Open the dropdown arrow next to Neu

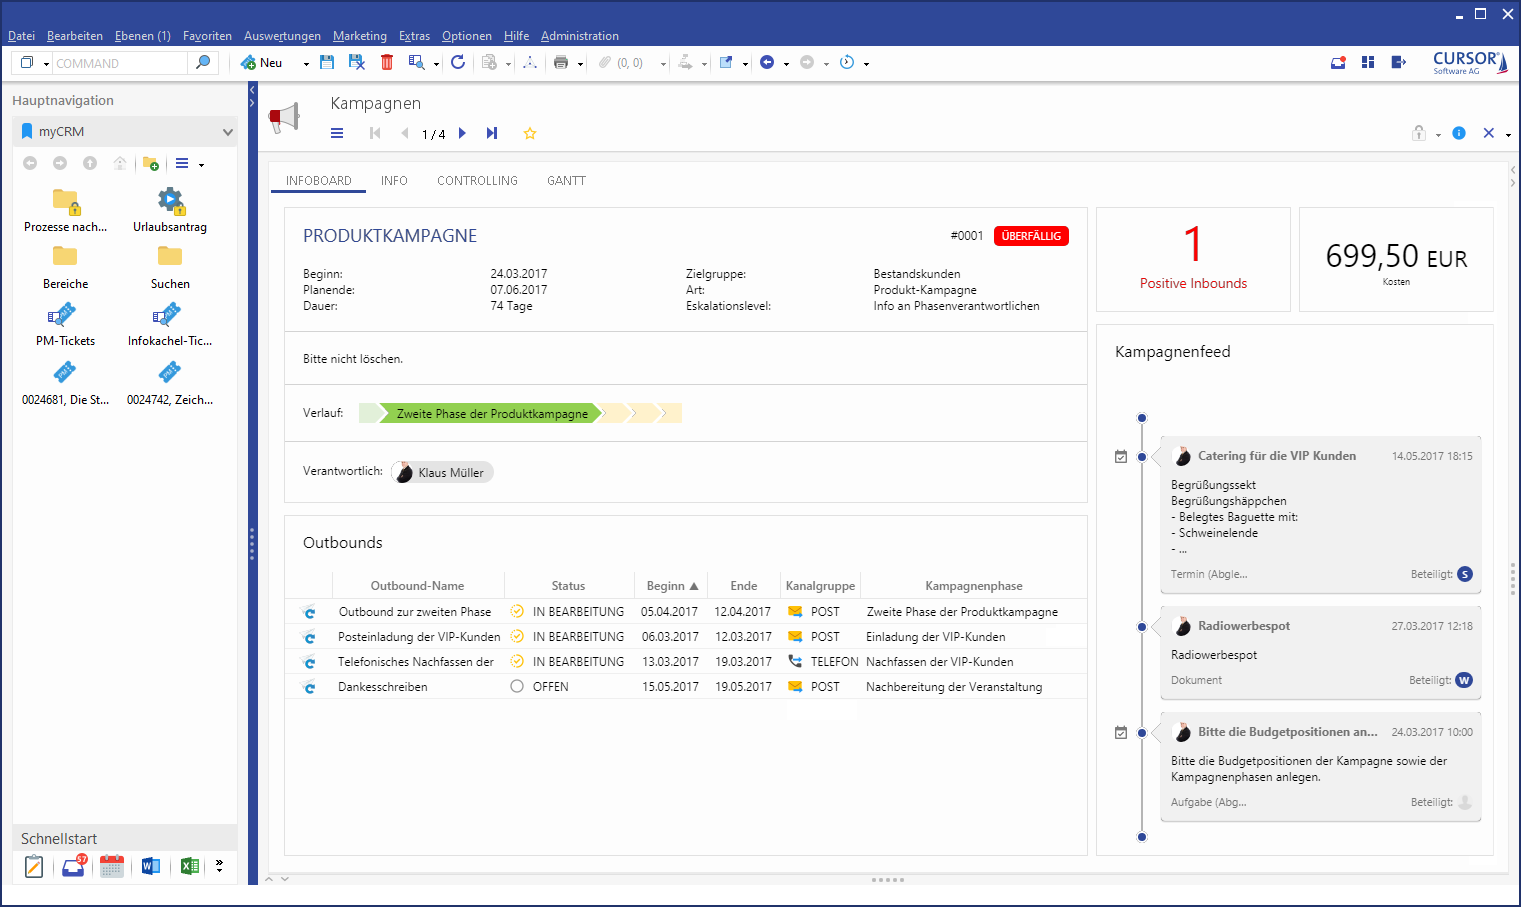(x=306, y=64)
